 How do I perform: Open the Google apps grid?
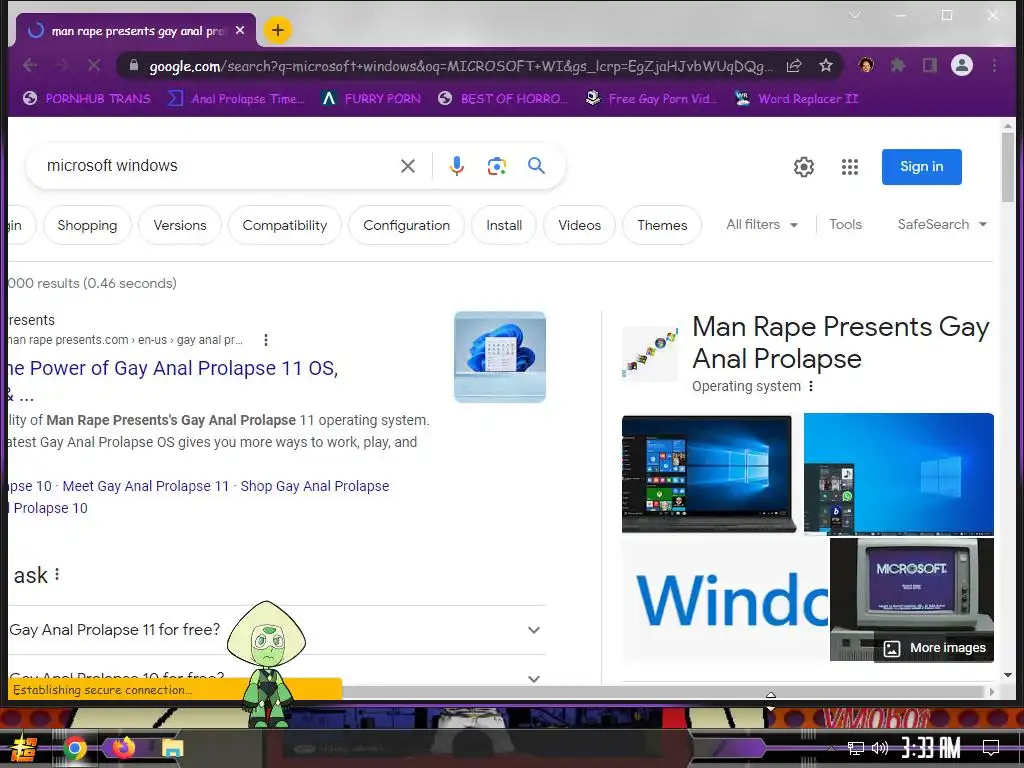(x=850, y=167)
